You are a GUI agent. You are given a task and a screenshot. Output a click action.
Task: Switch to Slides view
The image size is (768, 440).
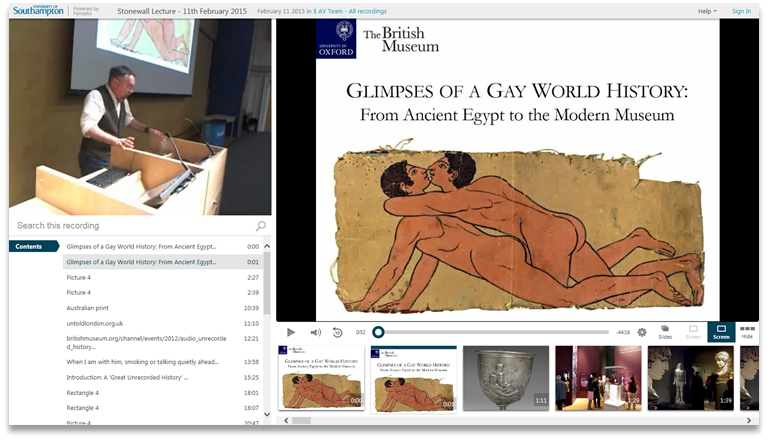click(665, 332)
